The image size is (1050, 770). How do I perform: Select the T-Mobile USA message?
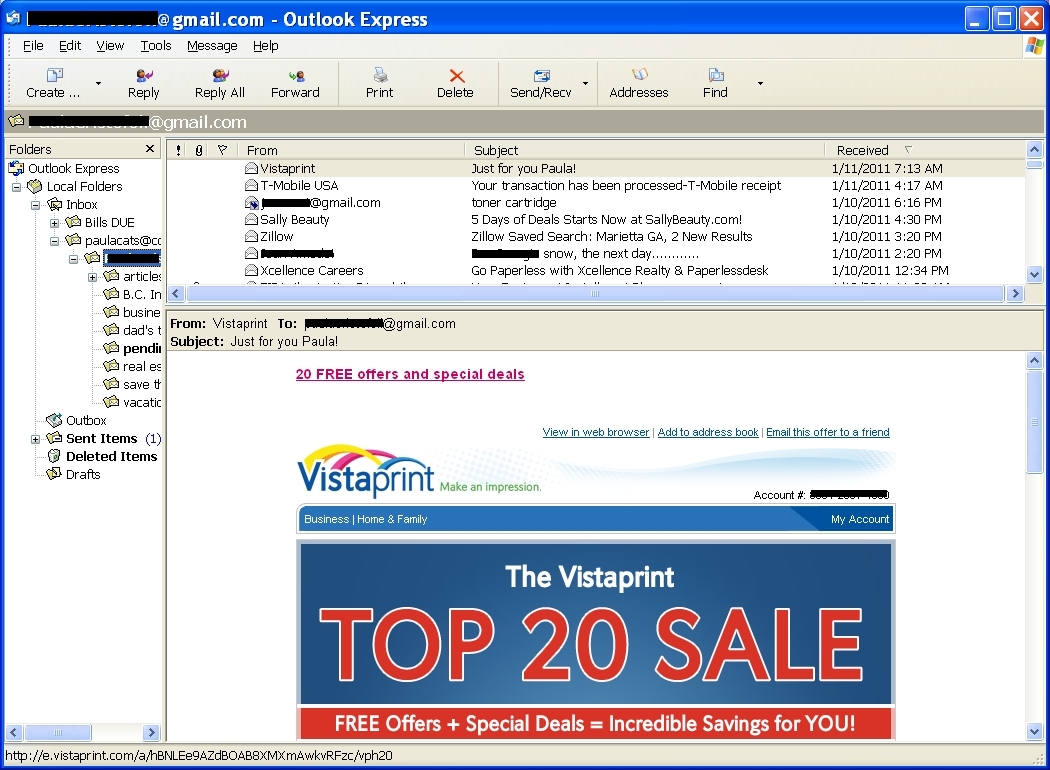595,185
